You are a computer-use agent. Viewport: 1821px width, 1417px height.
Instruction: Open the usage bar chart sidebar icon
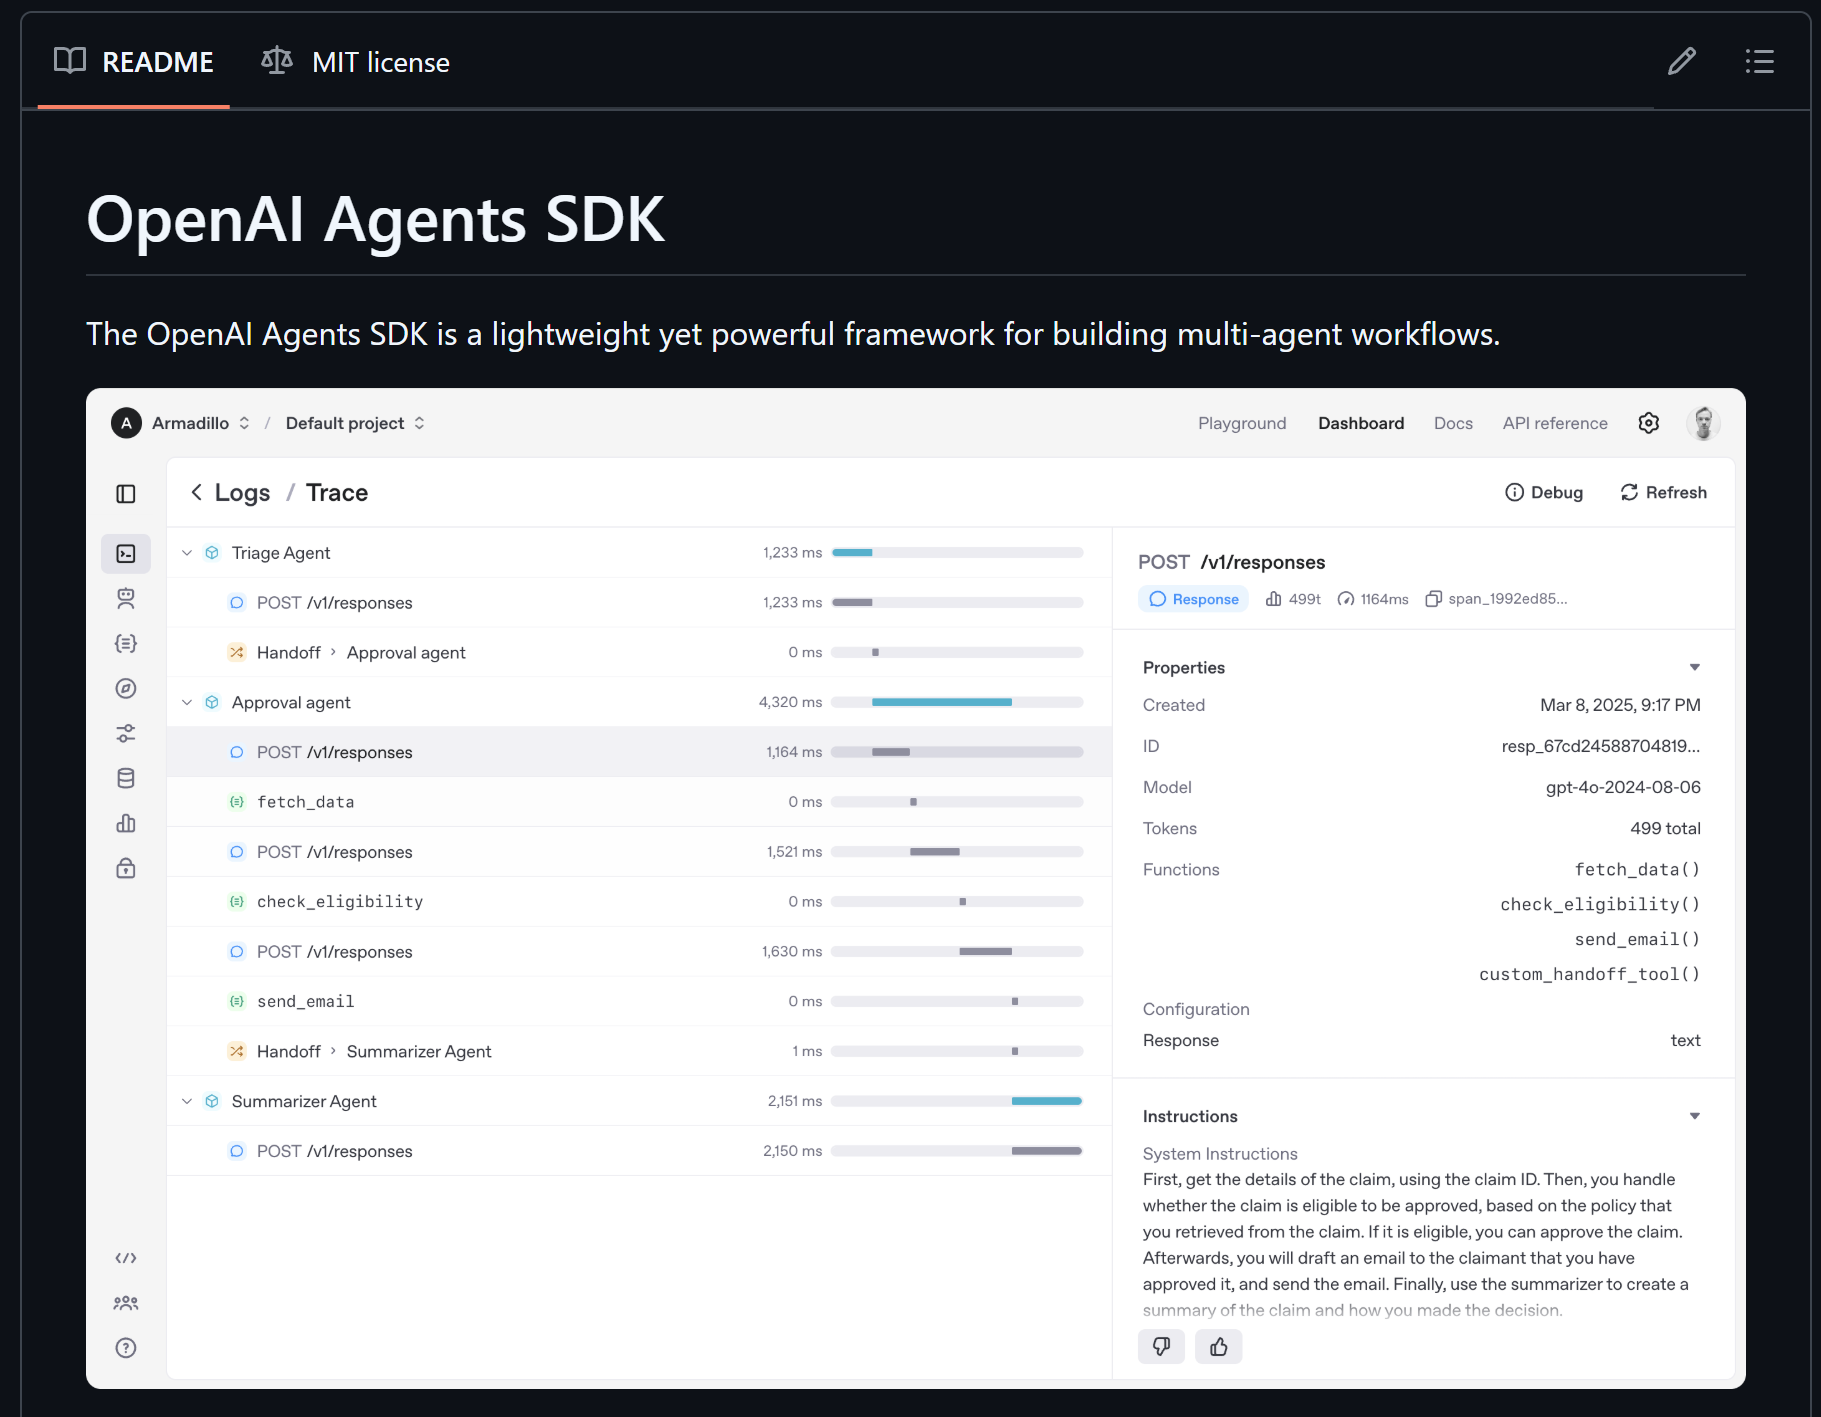point(126,823)
